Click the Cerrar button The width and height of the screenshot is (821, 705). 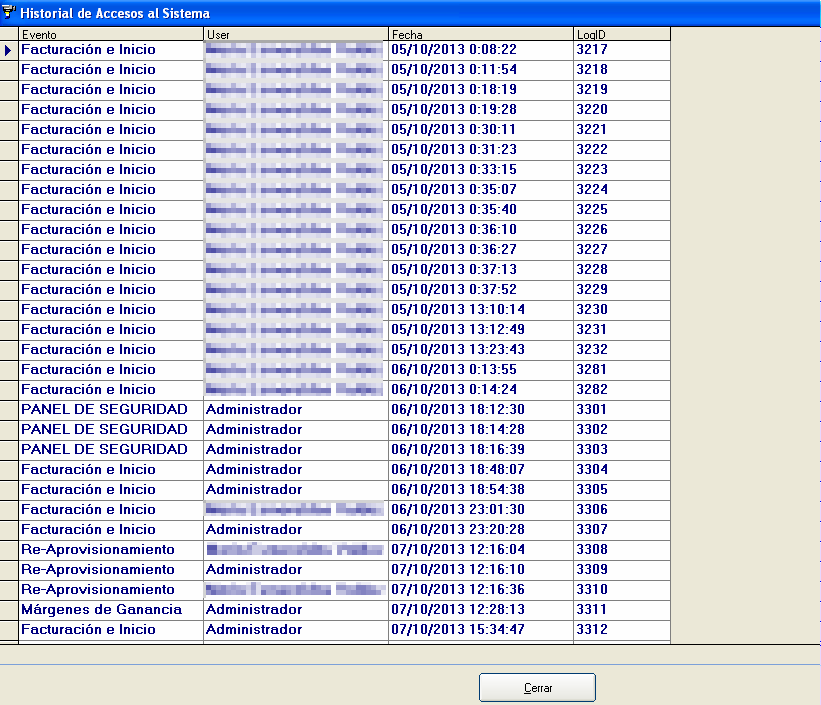click(x=537, y=688)
